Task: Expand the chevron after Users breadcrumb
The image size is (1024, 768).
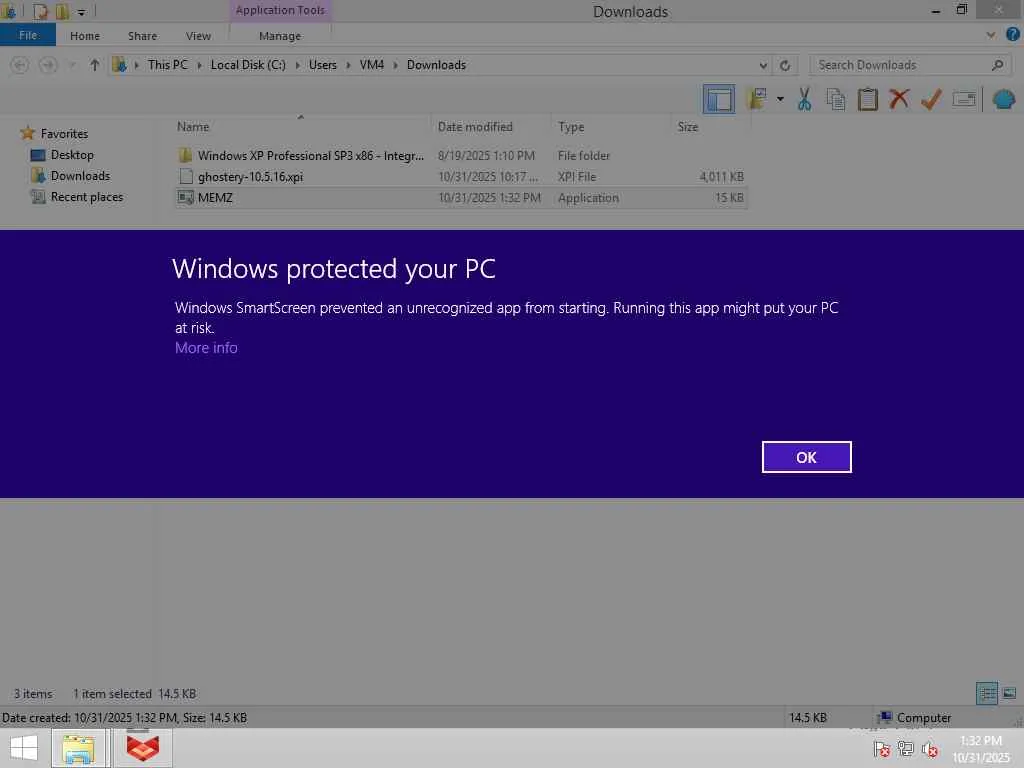Action: (348, 65)
